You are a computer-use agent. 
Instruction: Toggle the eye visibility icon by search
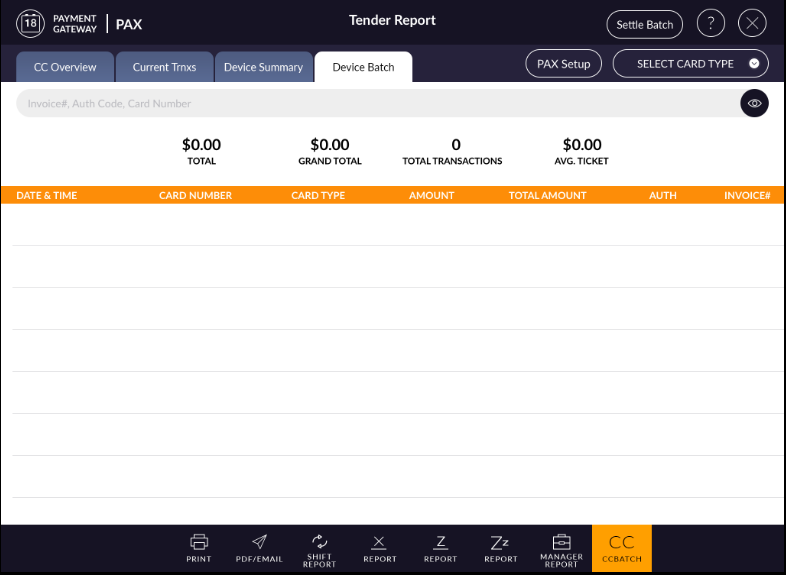pos(754,103)
